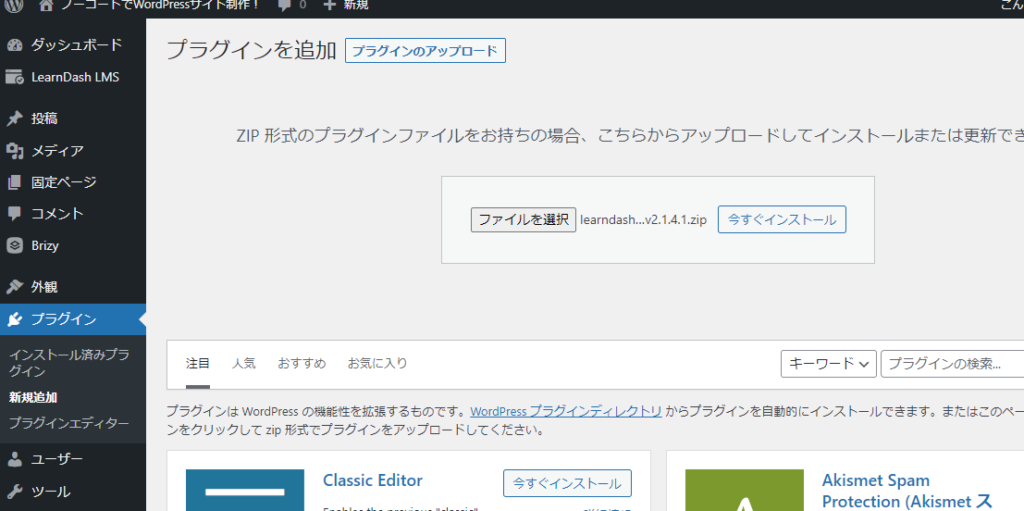Click 今すぐインストール next to the zip file
1024x511 pixels.
781,220
